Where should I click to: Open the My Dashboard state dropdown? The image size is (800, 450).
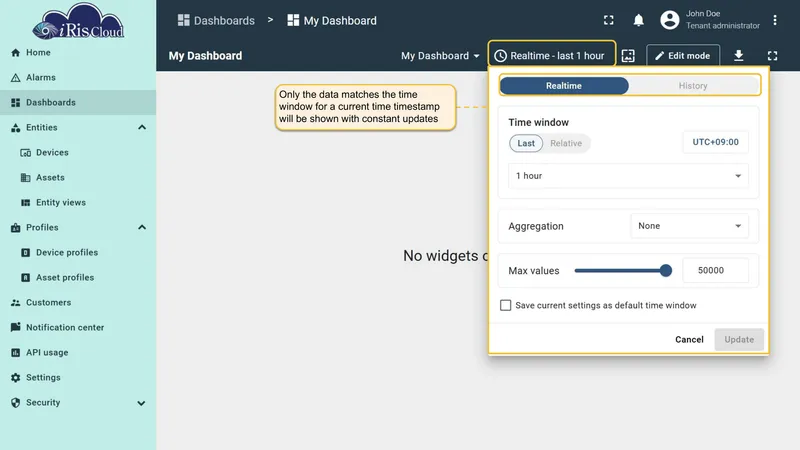(440, 56)
